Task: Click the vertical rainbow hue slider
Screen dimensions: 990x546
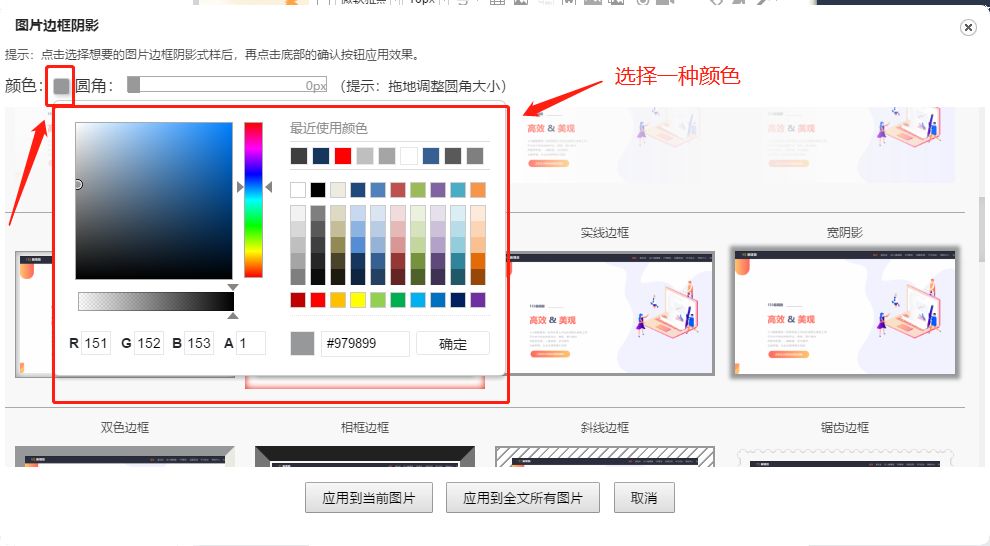Action: (253, 199)
